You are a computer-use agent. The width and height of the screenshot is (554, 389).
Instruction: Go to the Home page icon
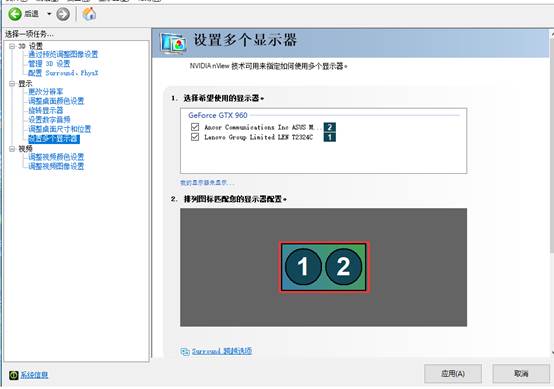tap(89, 14)
